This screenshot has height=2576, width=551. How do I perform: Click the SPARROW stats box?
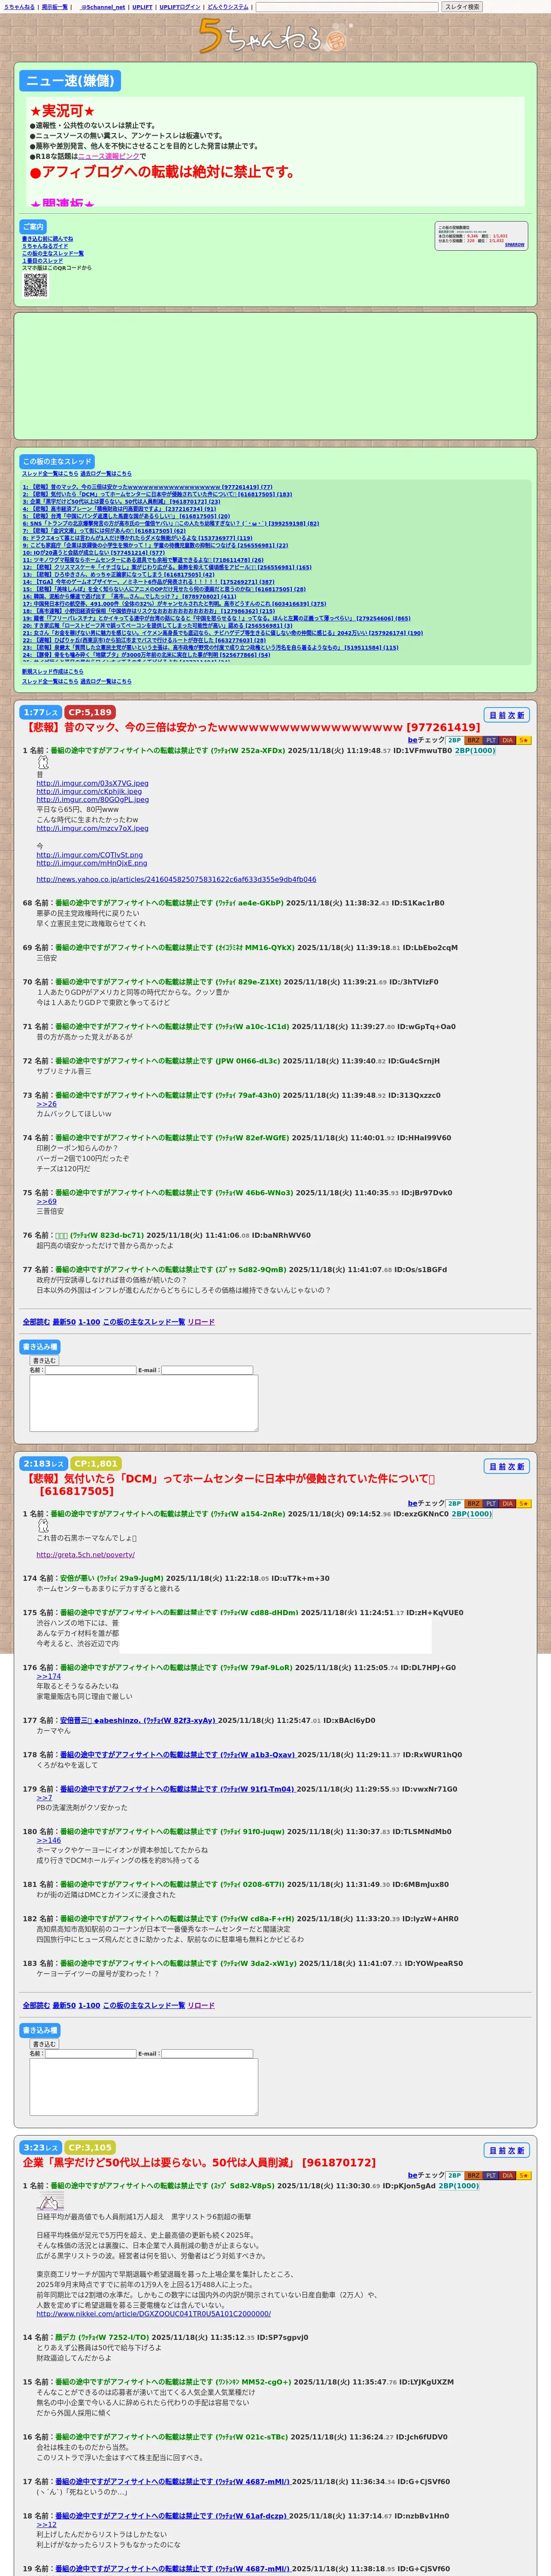[x=481, y=236]
